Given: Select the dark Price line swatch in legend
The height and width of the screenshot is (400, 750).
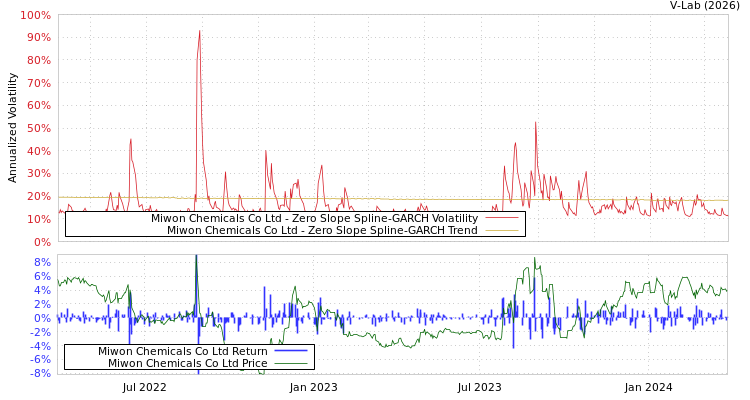Looking at the screenshot, I should pyautogui.click(x=290, y=363).
